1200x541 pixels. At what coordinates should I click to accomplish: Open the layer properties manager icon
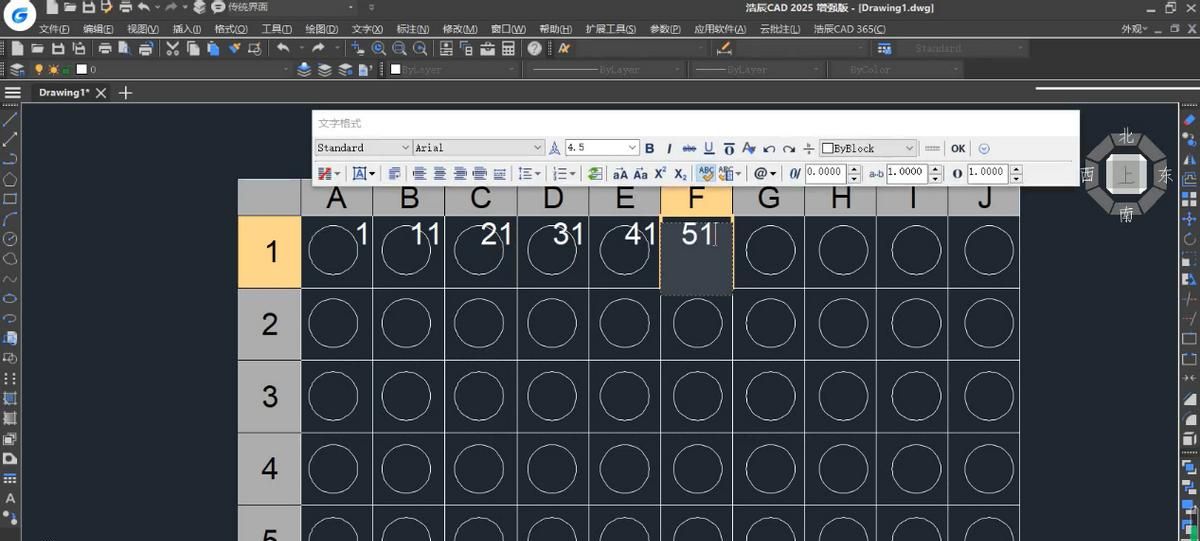pos(16,70)
